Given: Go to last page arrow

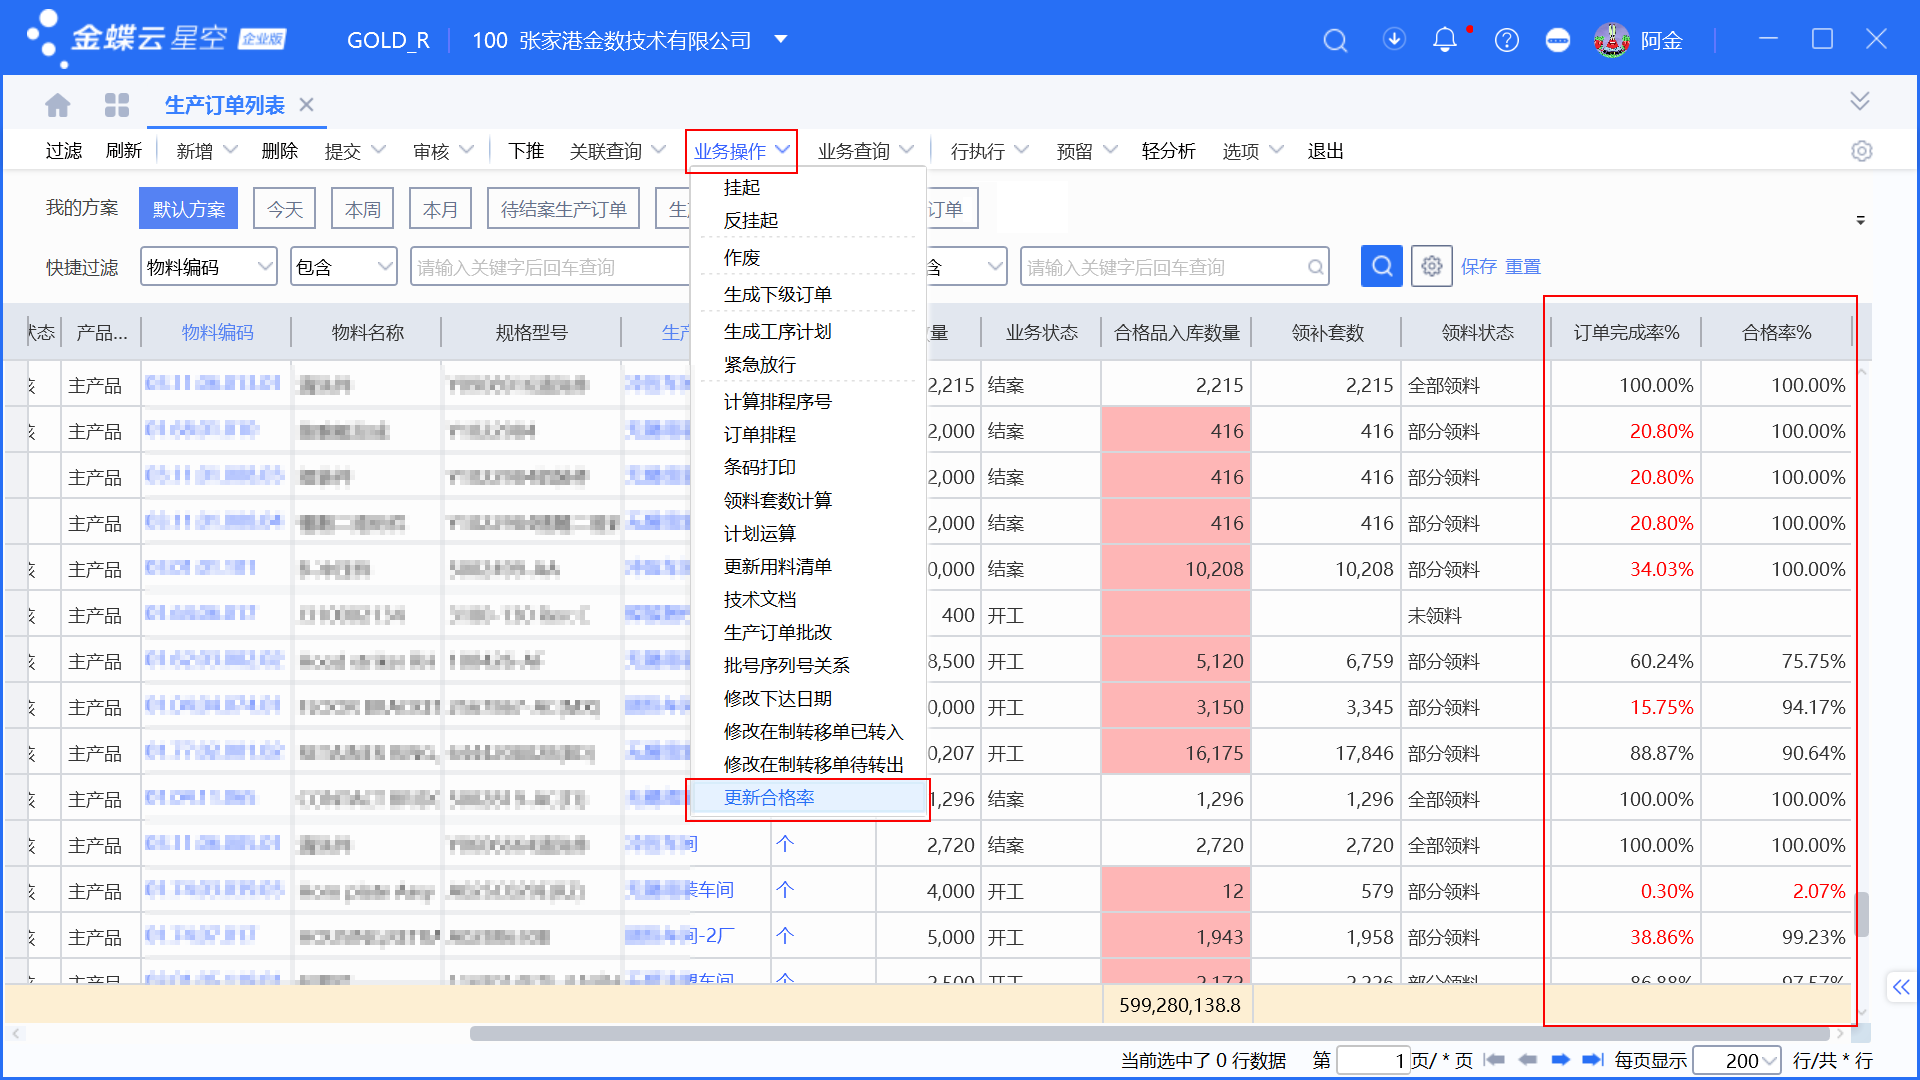Looking at the screenshot, I should tap(1593, 1060).
